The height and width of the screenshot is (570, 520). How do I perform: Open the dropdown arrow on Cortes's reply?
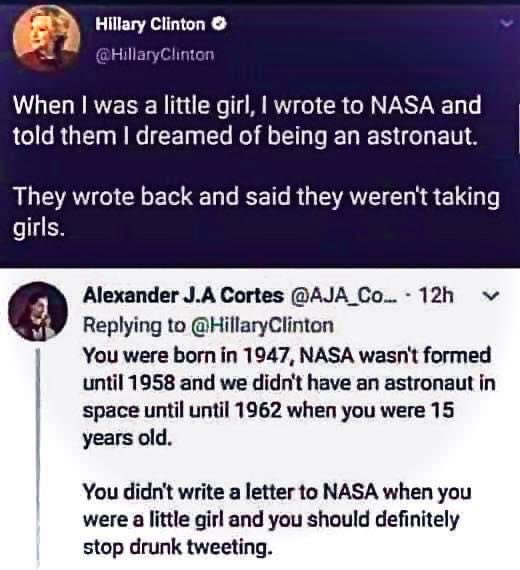[491, 296]
